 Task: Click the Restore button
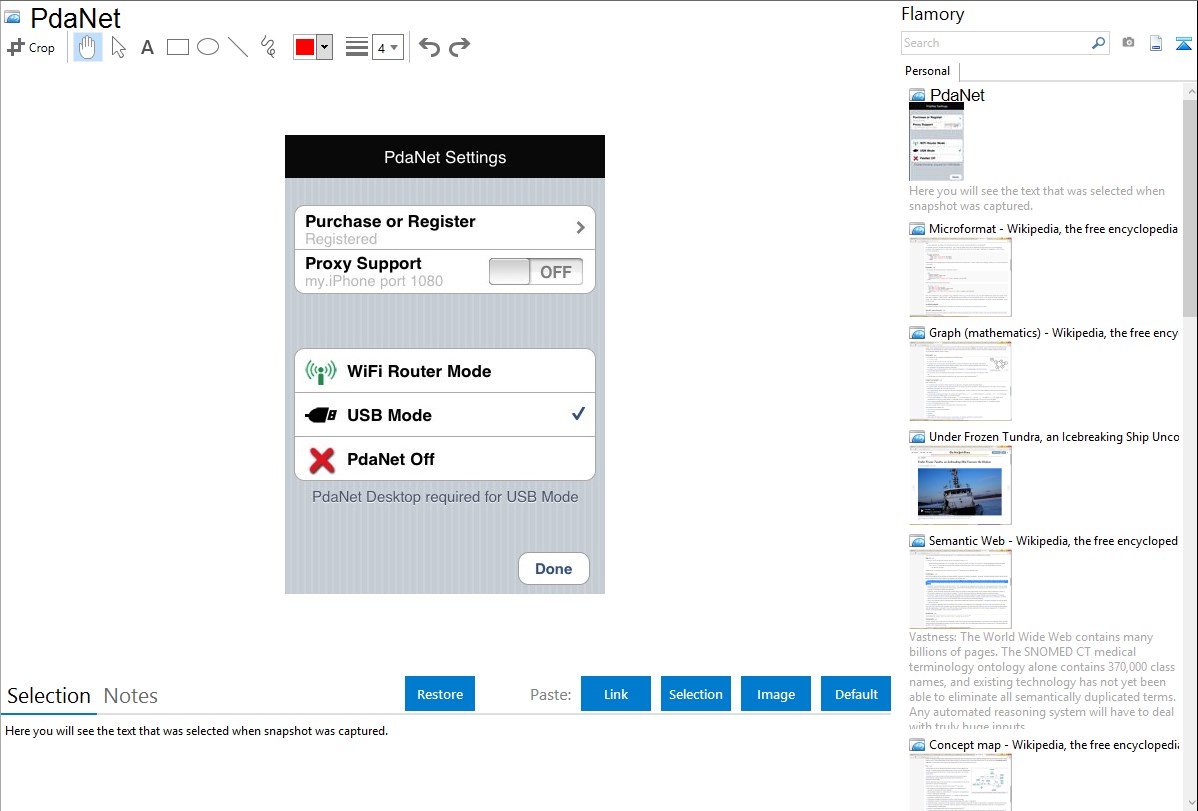[440, 694]
